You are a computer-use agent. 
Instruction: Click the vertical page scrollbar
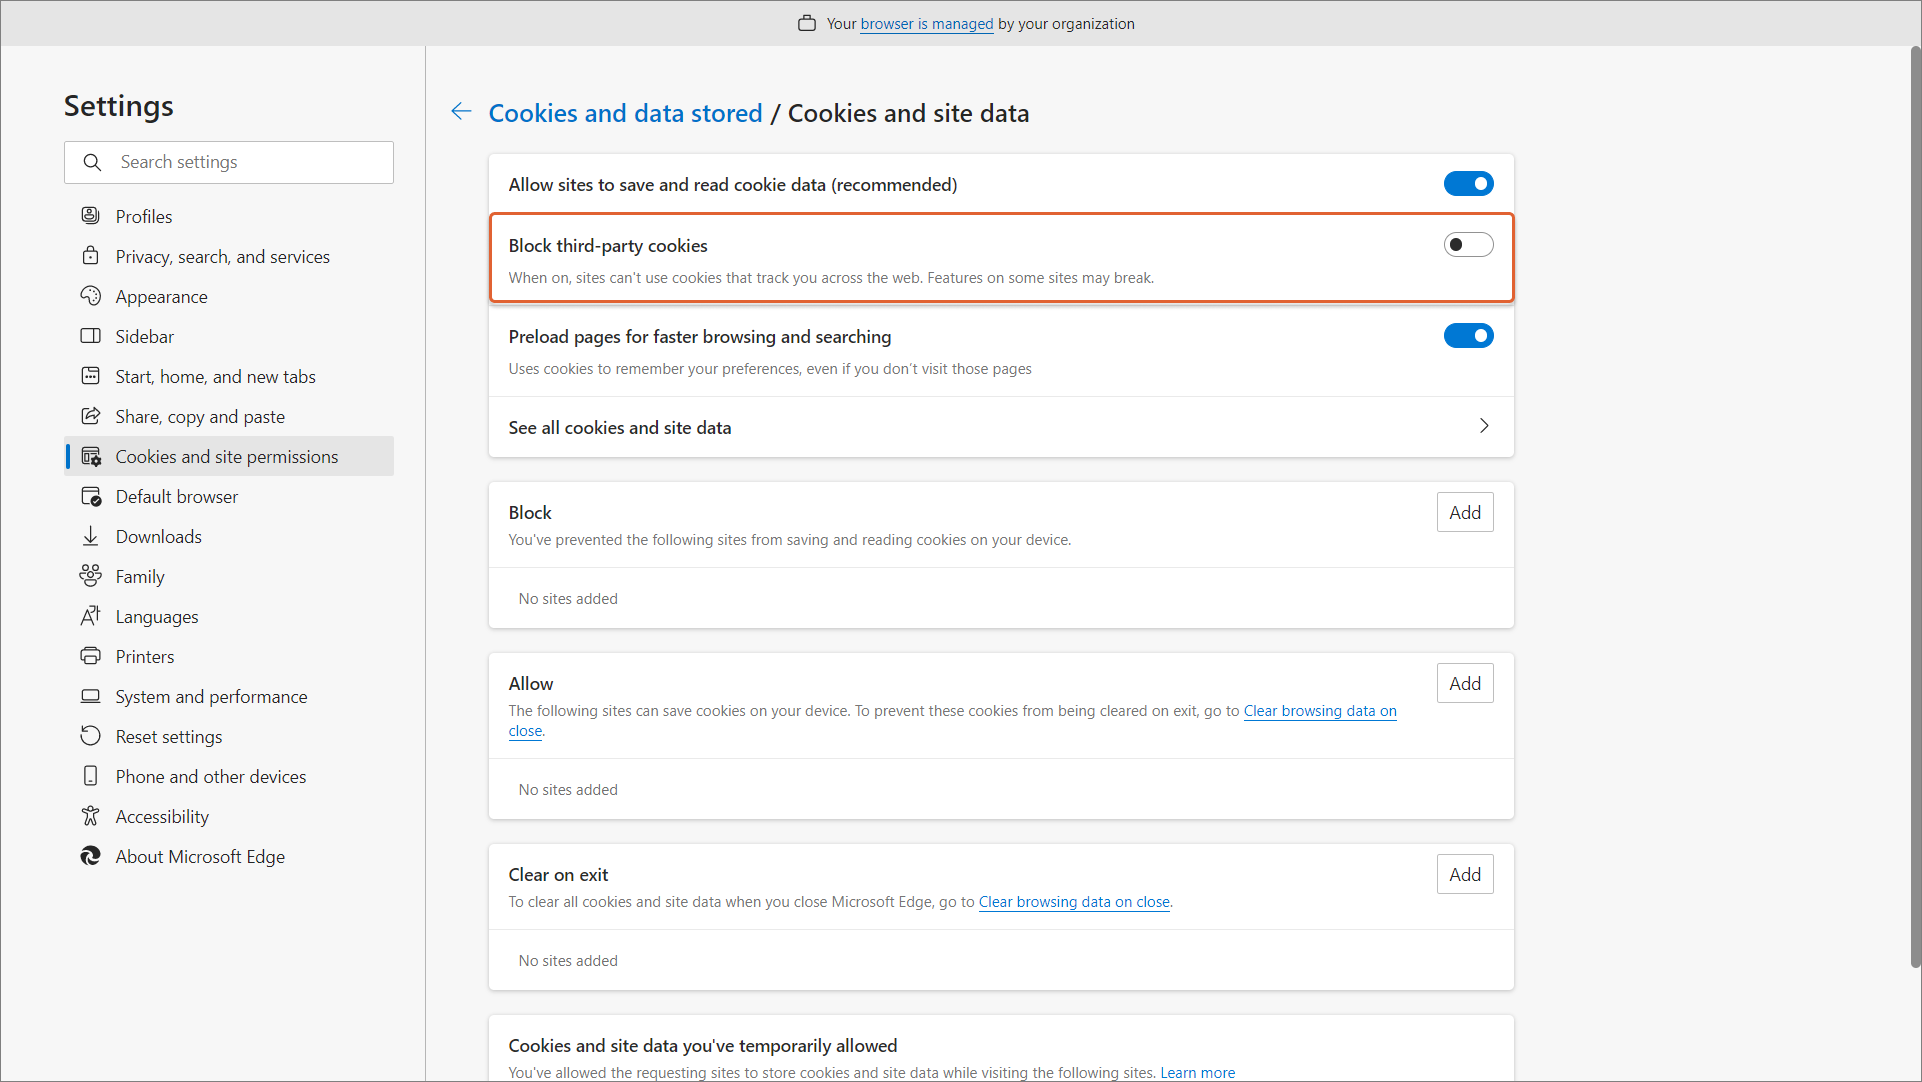[x=1914, y=500]
